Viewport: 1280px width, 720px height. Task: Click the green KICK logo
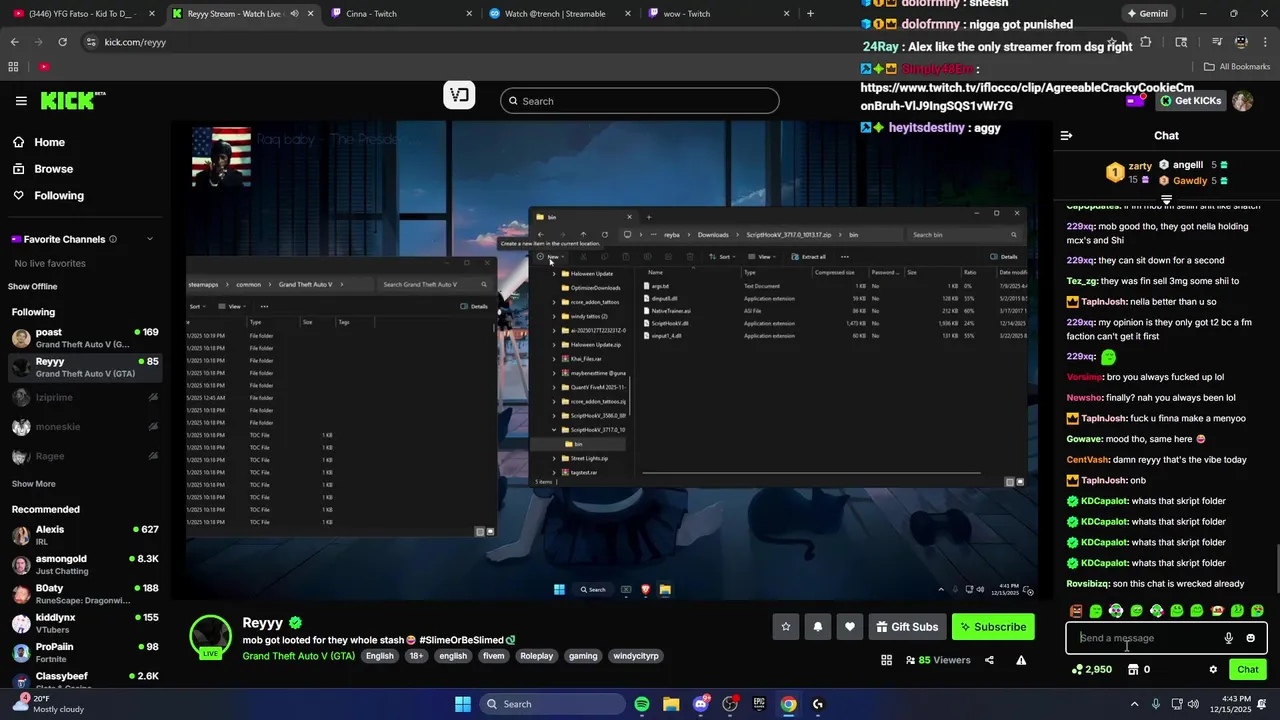pos(72,100)
